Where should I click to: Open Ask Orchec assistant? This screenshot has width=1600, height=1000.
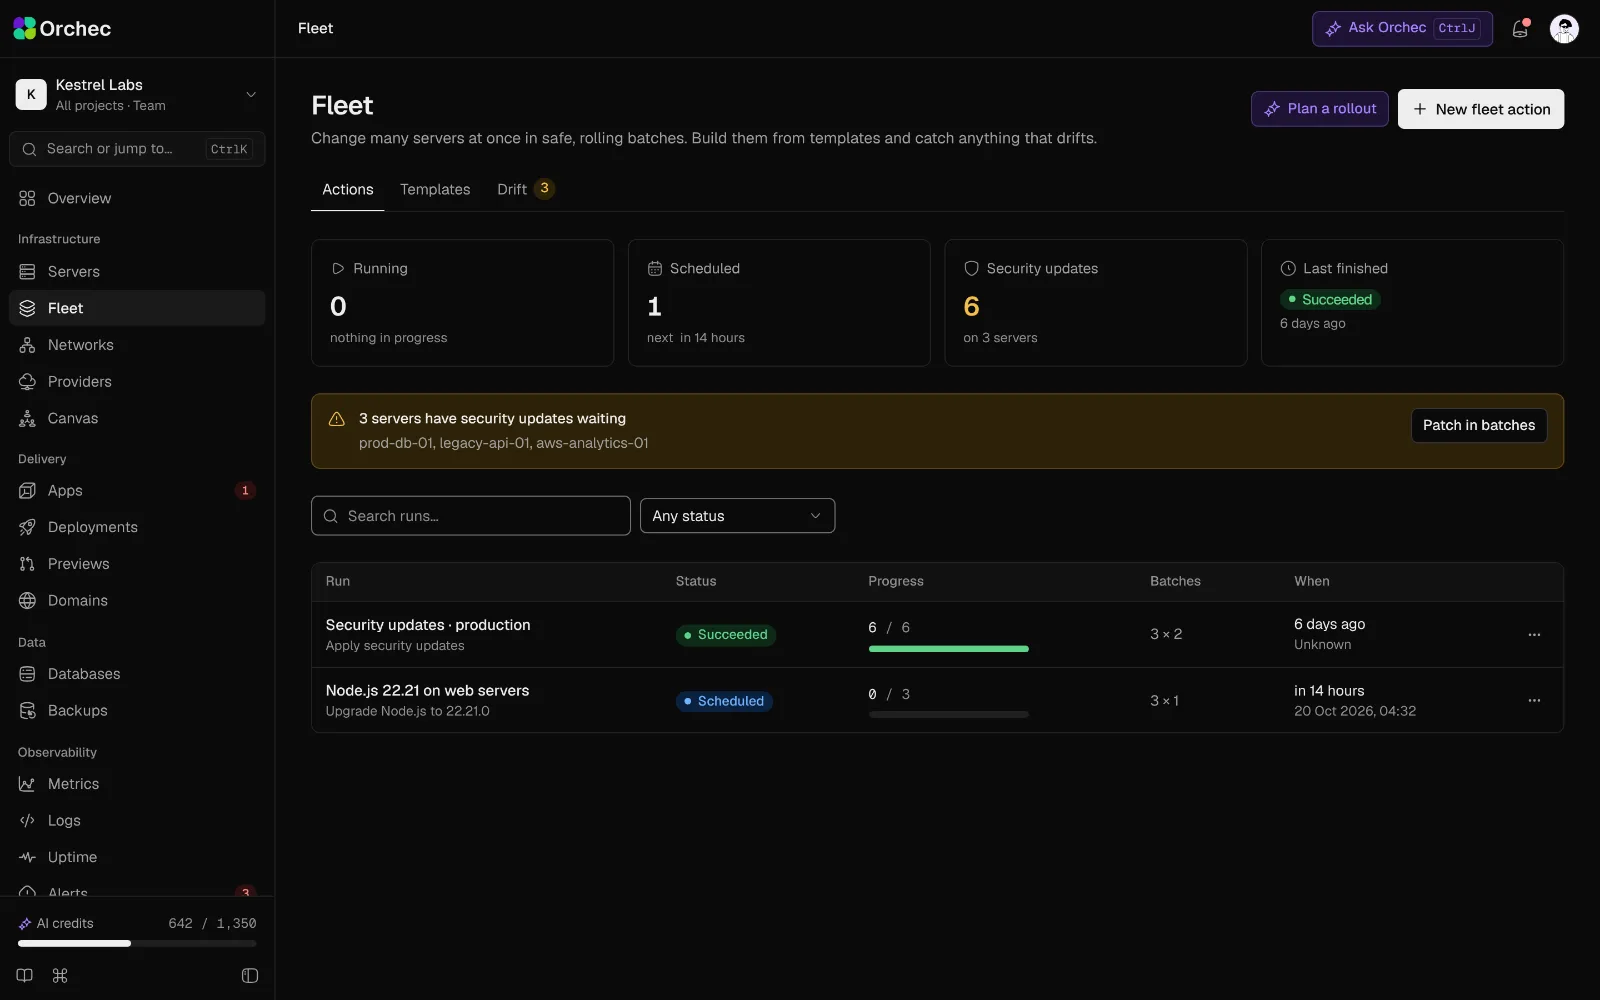1402,28
